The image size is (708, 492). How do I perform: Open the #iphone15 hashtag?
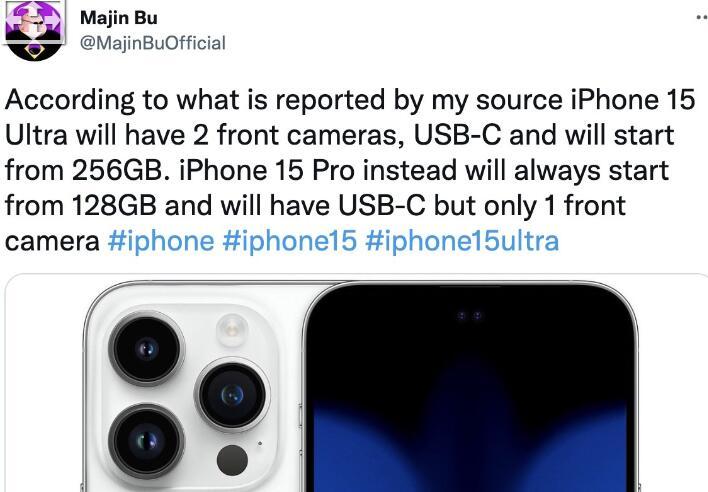(289, 241)
